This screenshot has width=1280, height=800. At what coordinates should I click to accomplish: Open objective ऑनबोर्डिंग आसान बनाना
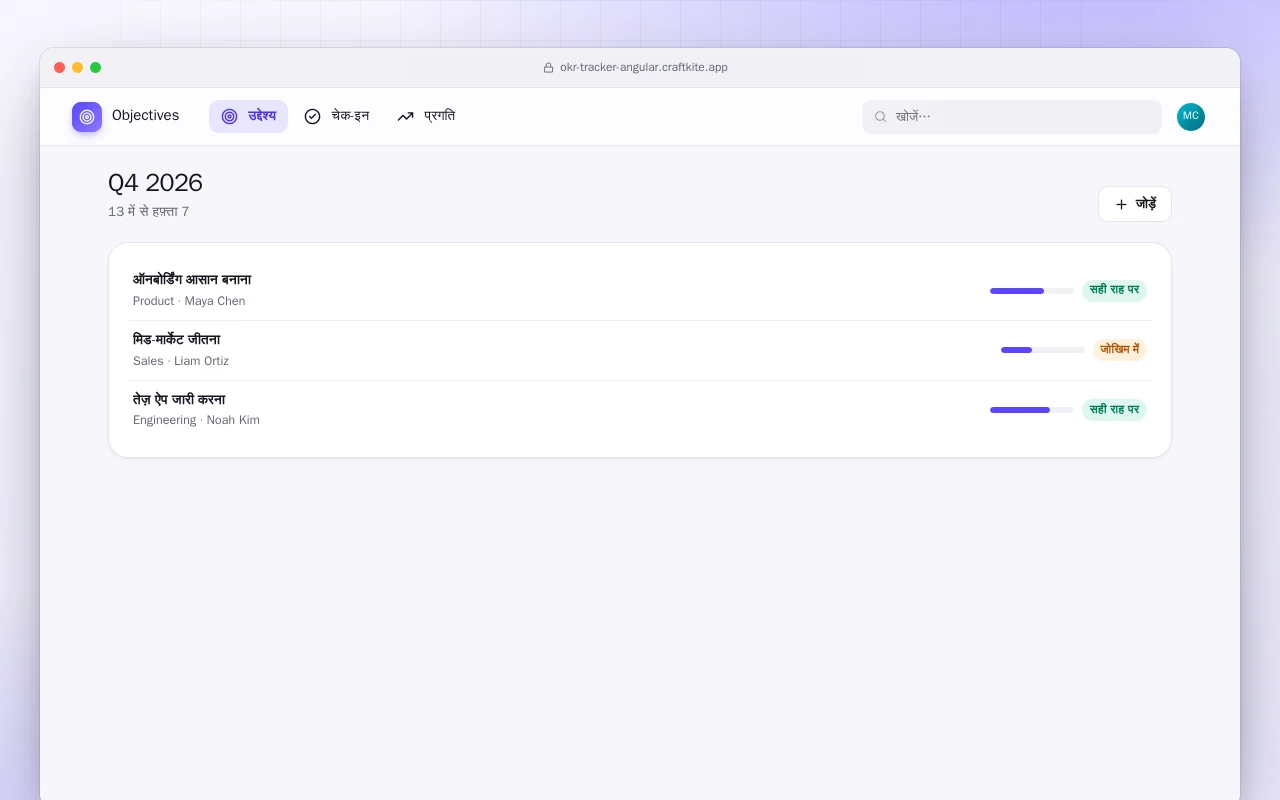coord(640,291)
